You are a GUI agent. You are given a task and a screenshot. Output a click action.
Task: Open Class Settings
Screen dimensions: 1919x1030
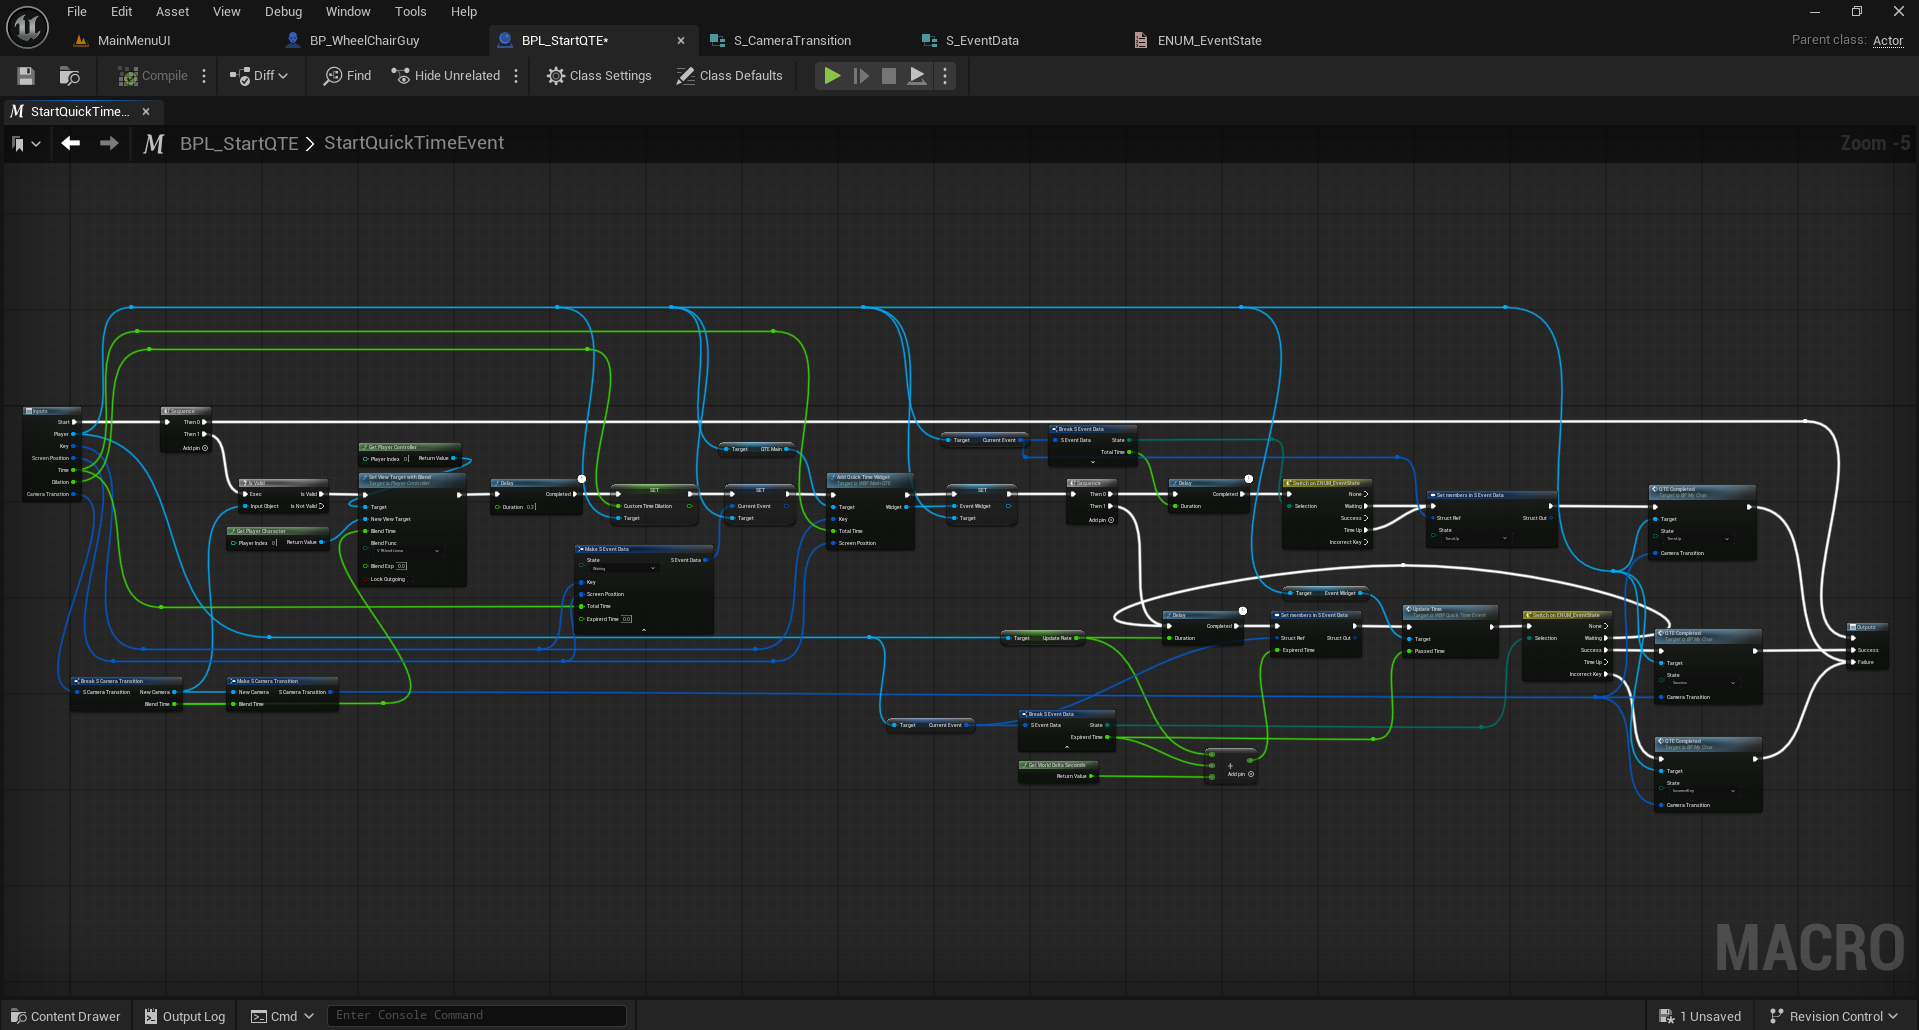coord(599,76)
